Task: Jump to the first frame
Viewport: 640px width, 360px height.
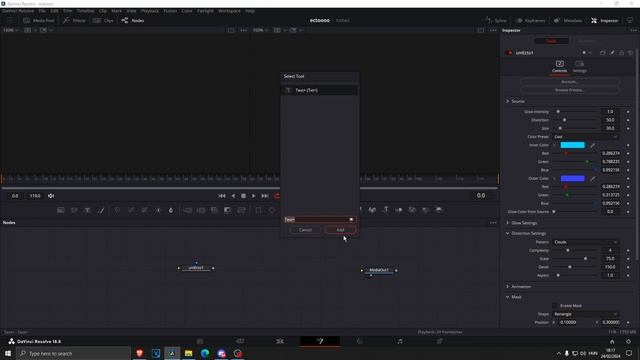Action: click(x=222, y=196)
